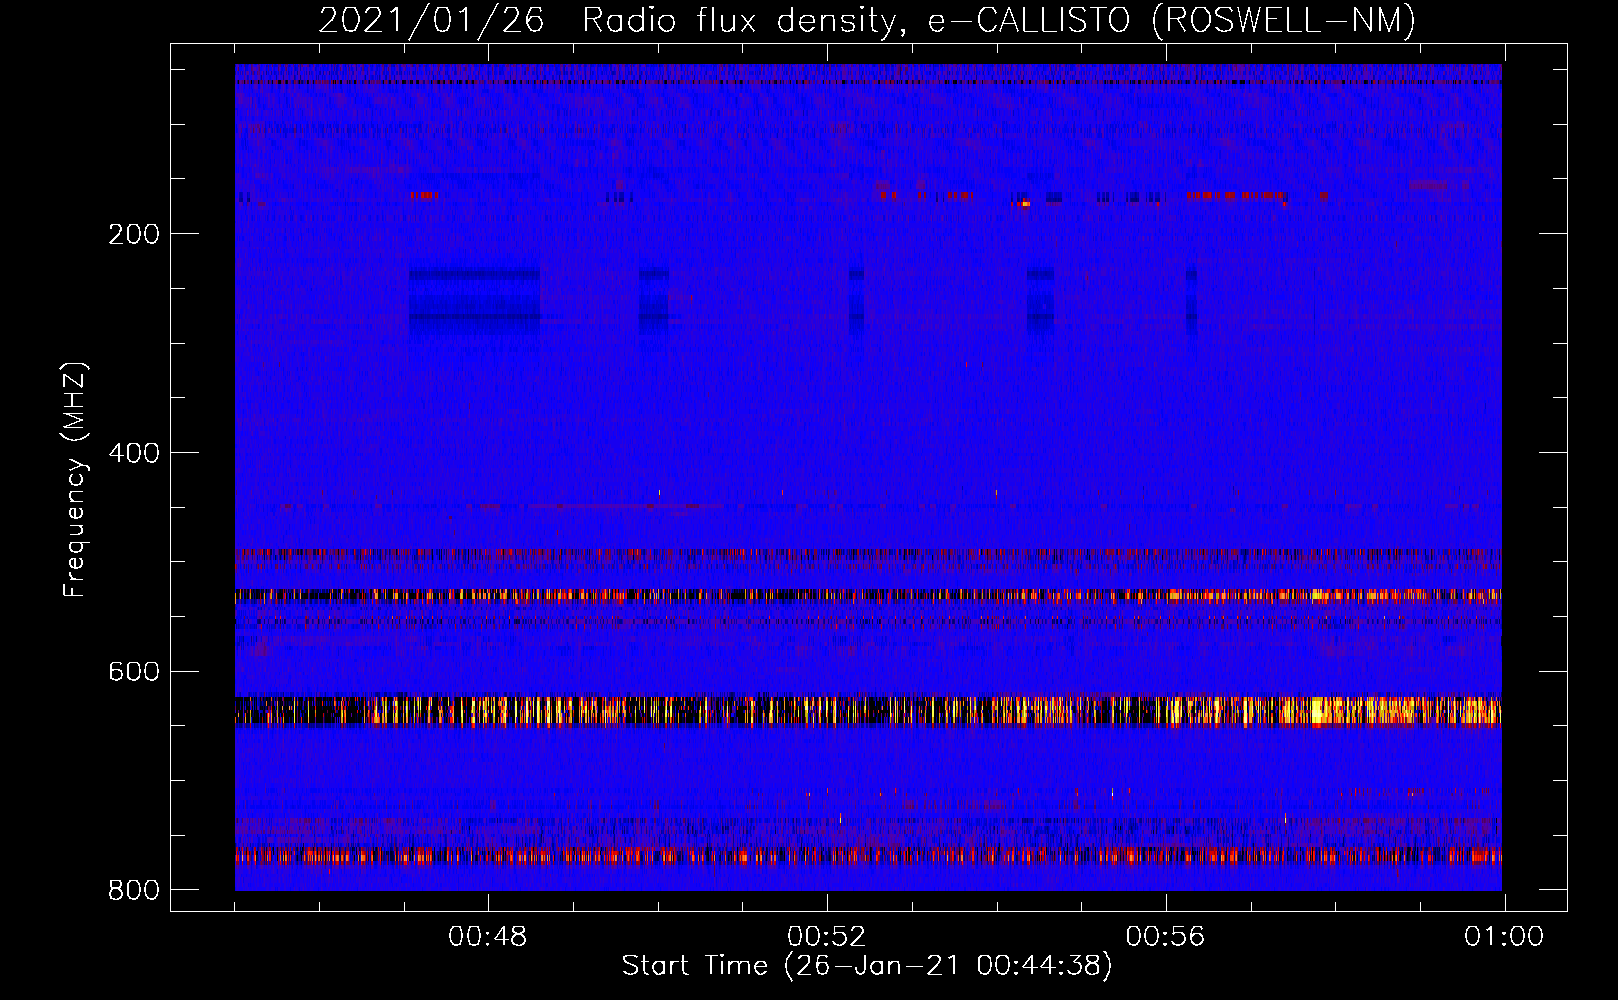Click the 800 frequency tick label
The image size is (1618, 1000).
pos(134,890)
